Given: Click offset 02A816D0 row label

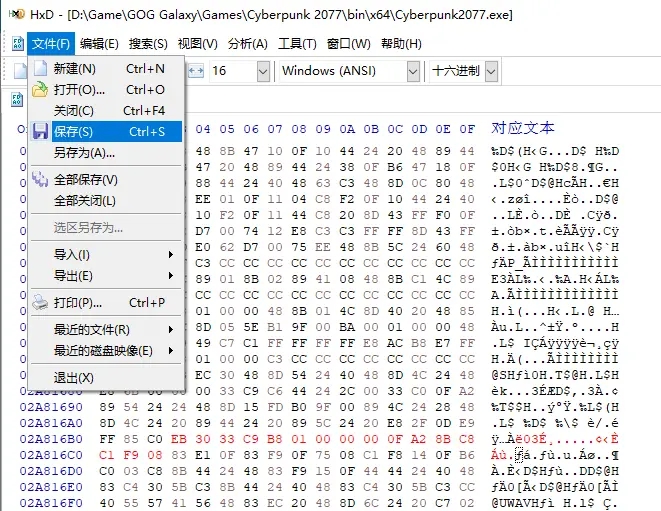Looking at the screenshot, I should point(51,471).
